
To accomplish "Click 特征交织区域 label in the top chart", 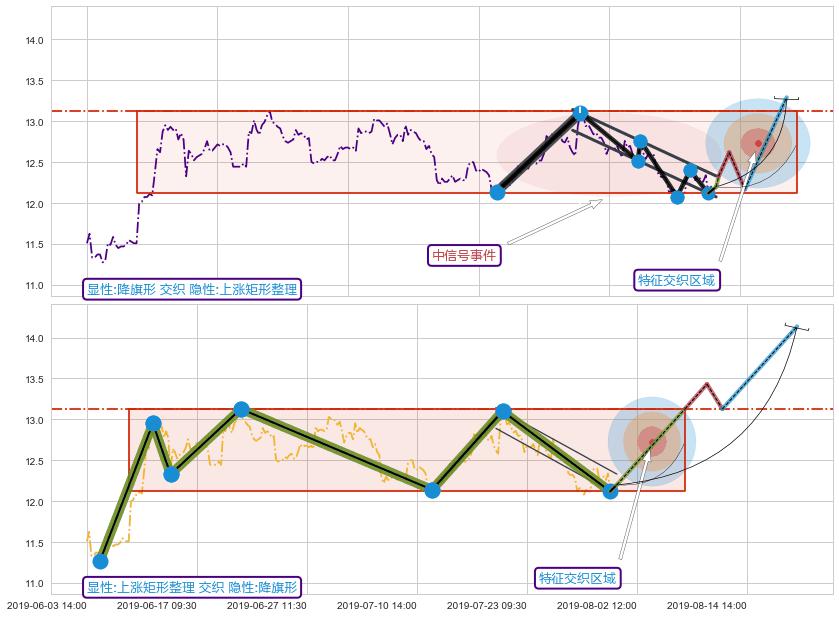I will point(677,280).
